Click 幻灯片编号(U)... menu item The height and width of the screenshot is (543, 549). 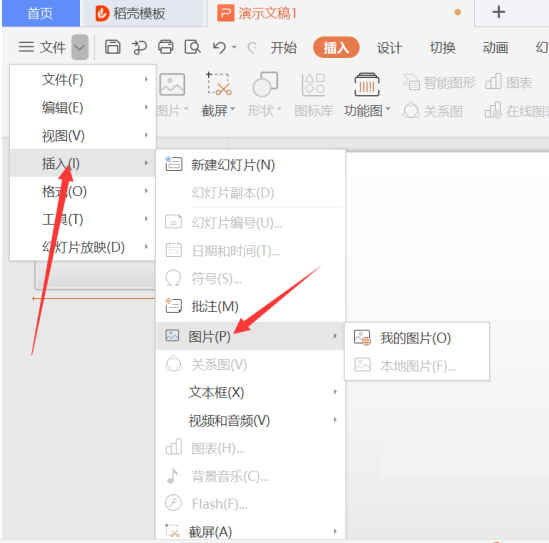pos(251,223)
